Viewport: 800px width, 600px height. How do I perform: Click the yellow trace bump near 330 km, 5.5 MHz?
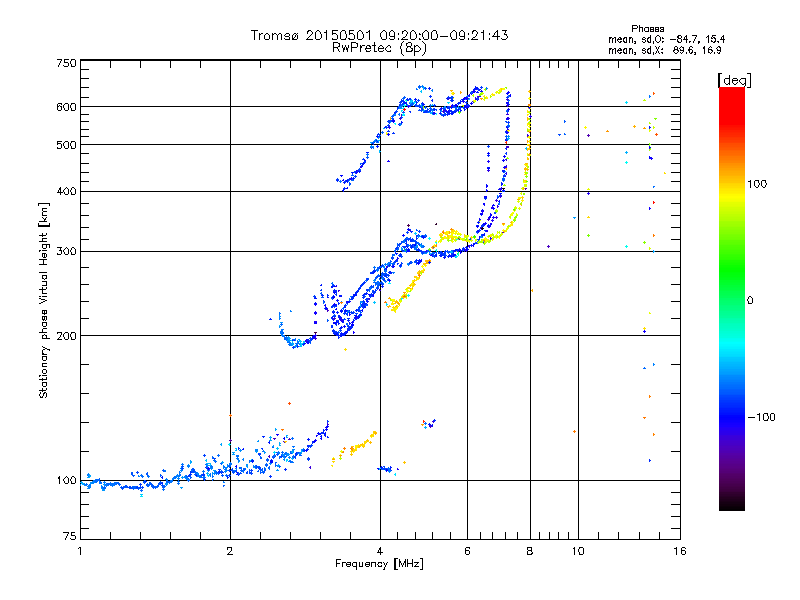[452, 235]
